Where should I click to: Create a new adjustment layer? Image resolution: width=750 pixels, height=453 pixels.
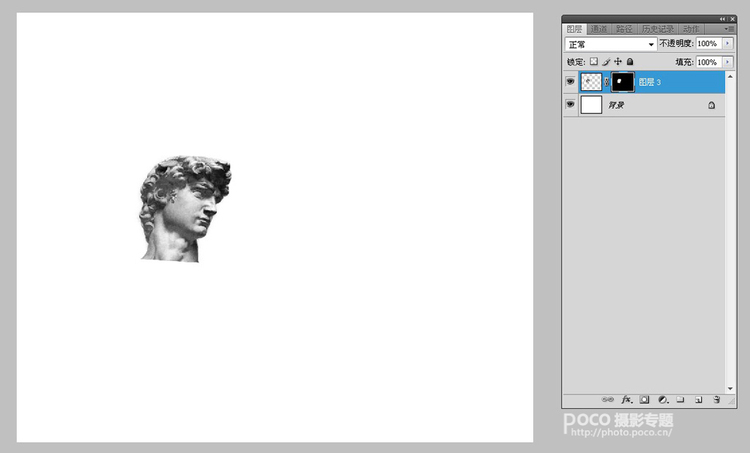(x=662, y=399)
